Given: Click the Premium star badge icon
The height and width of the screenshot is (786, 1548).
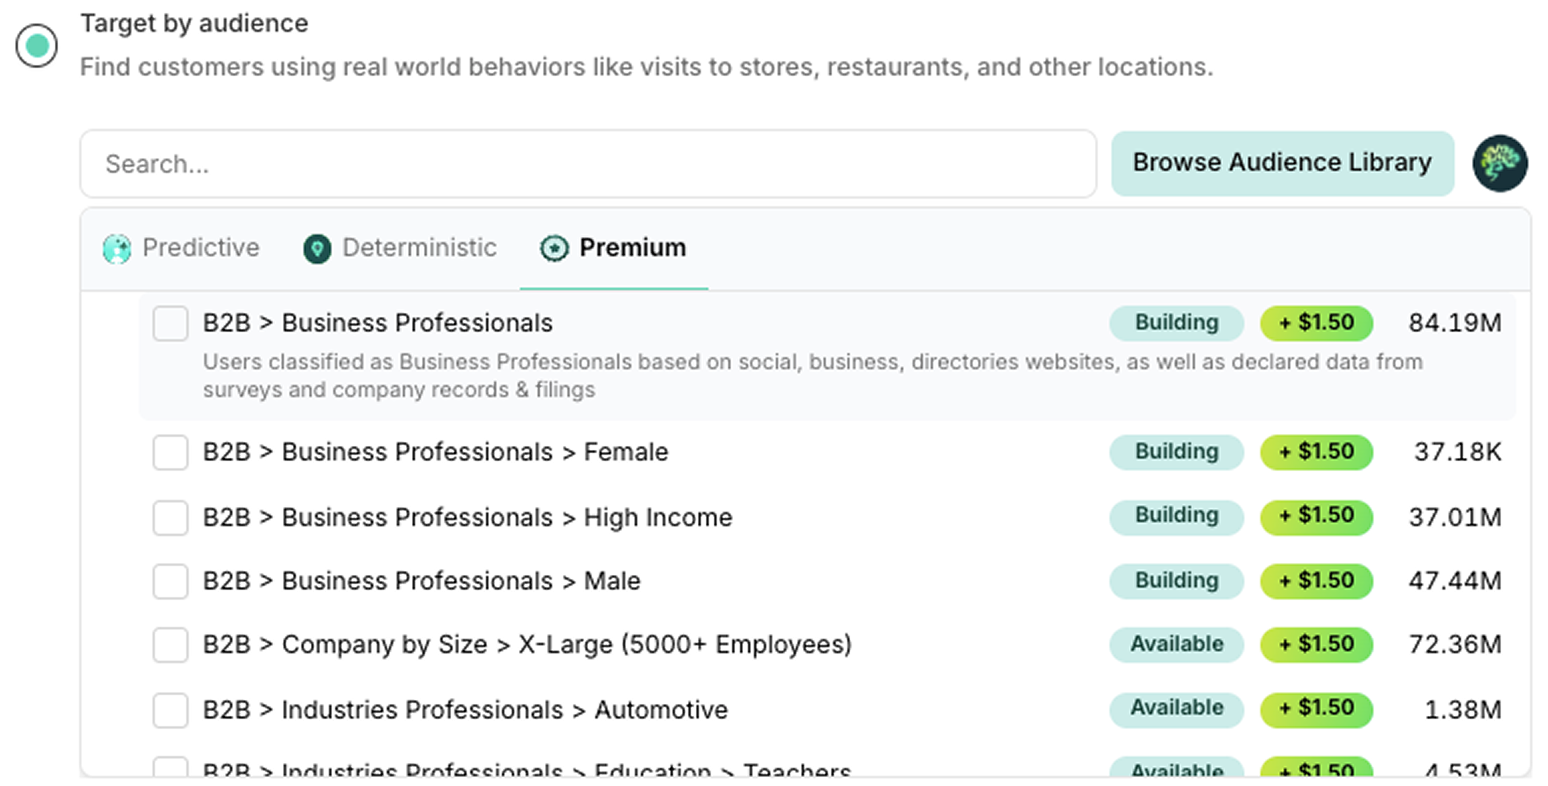Looking at the screenshot, I should click(x=554, y=248).
